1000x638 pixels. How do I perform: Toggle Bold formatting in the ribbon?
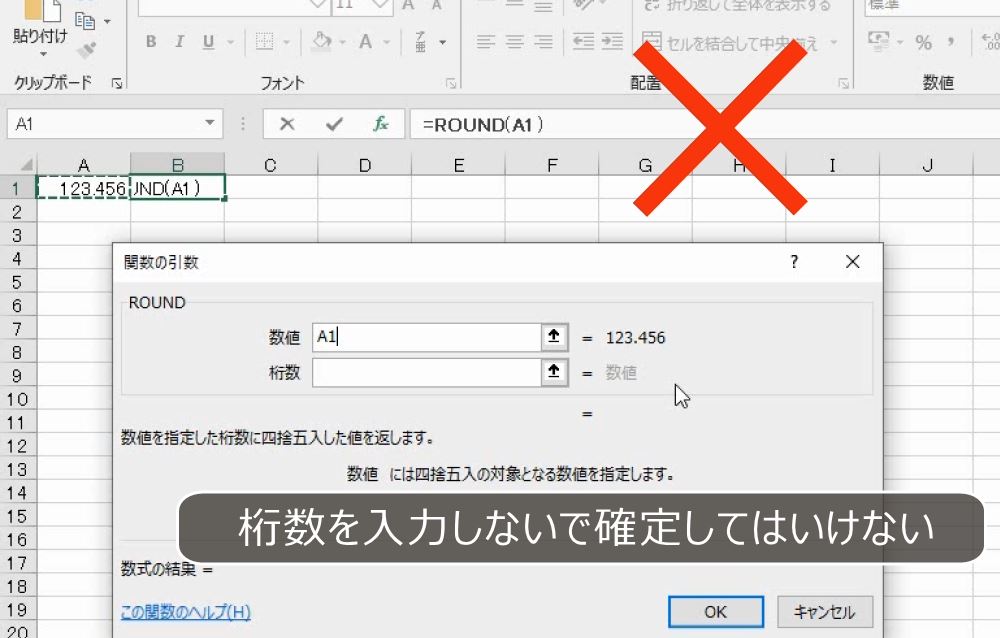tap(151, 42)
